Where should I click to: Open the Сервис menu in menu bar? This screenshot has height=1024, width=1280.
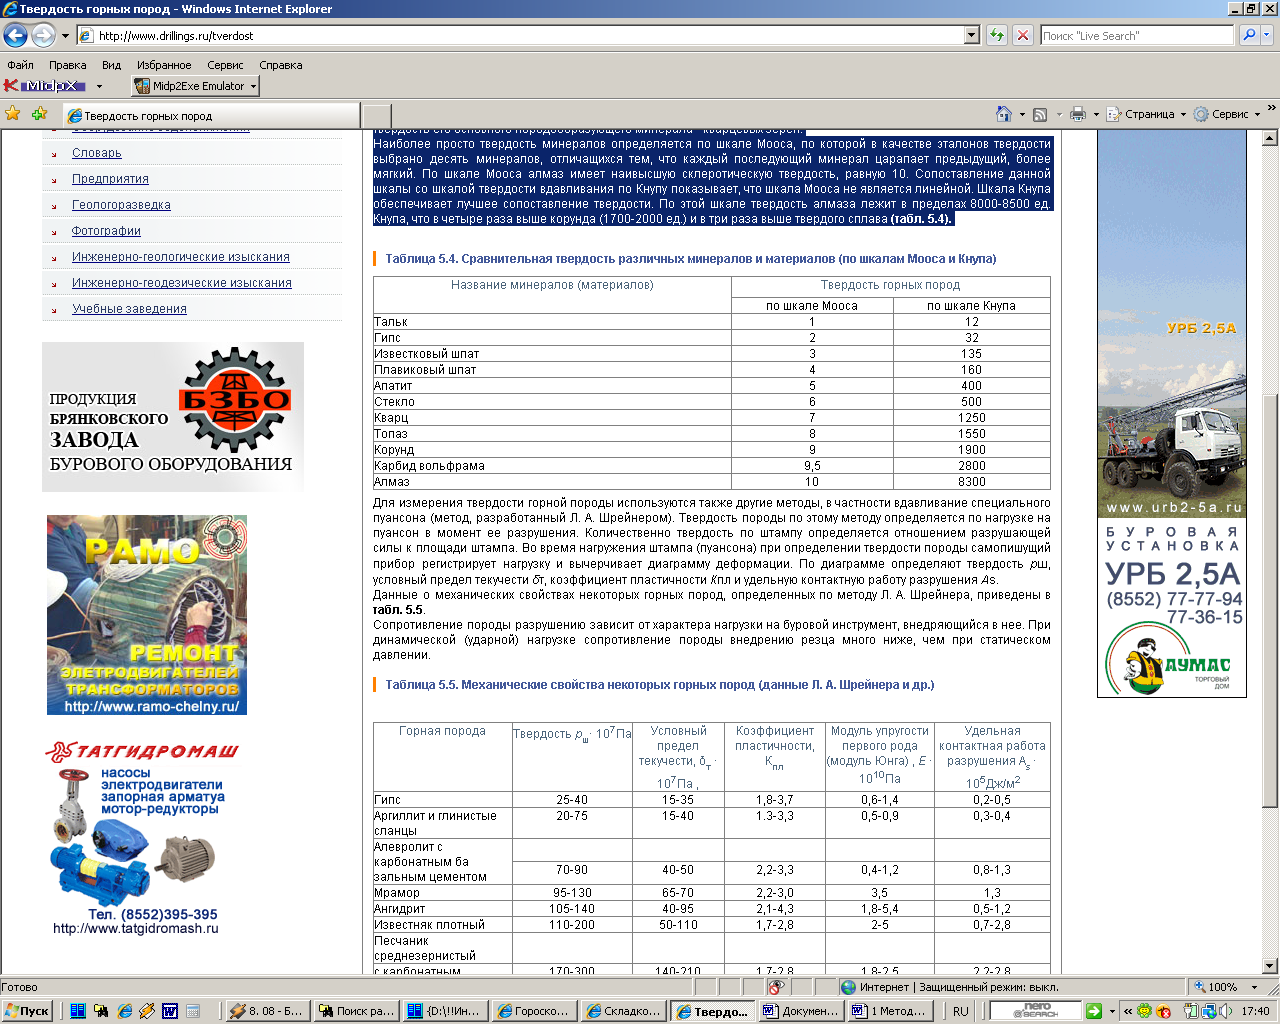tap(225, 65)
